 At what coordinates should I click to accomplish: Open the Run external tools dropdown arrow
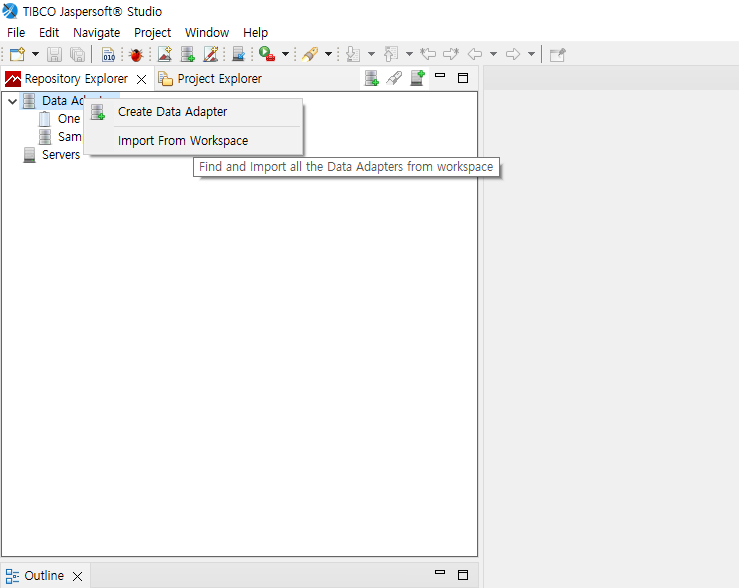coord(285,54)
